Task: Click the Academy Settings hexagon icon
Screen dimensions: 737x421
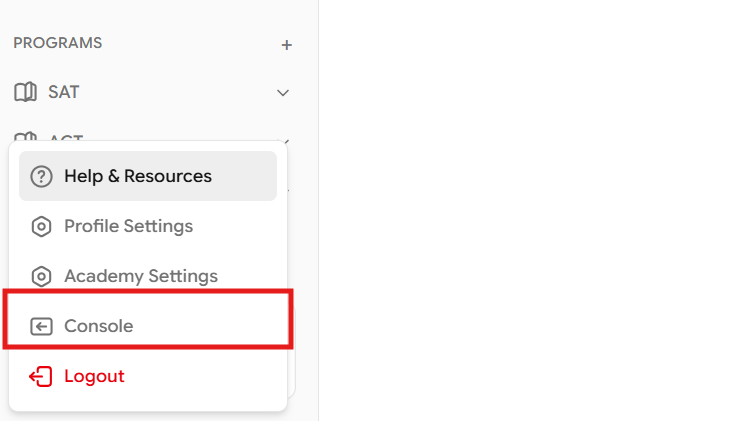Action: point(41,277)
